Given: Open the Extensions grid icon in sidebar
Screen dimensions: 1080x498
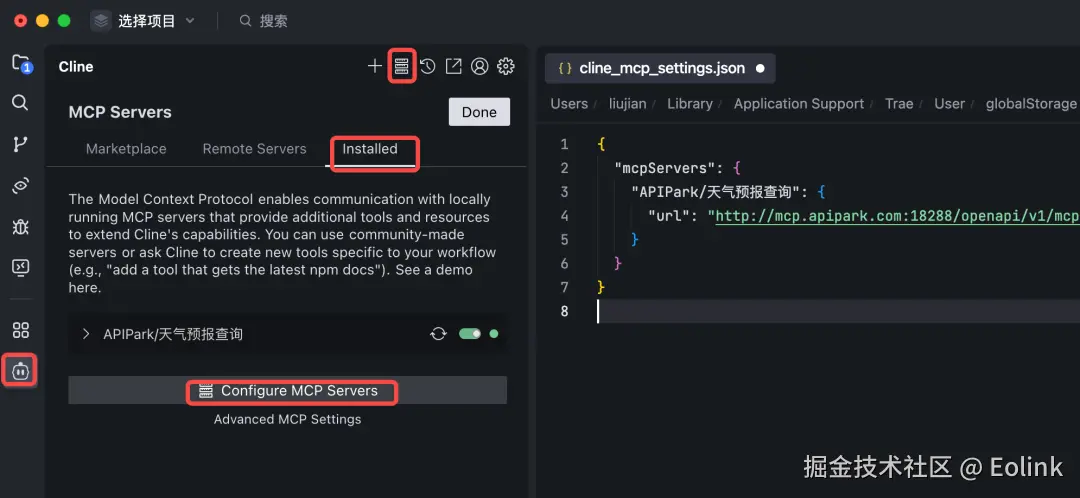Looking at the screenshot, I should [21, 330].
